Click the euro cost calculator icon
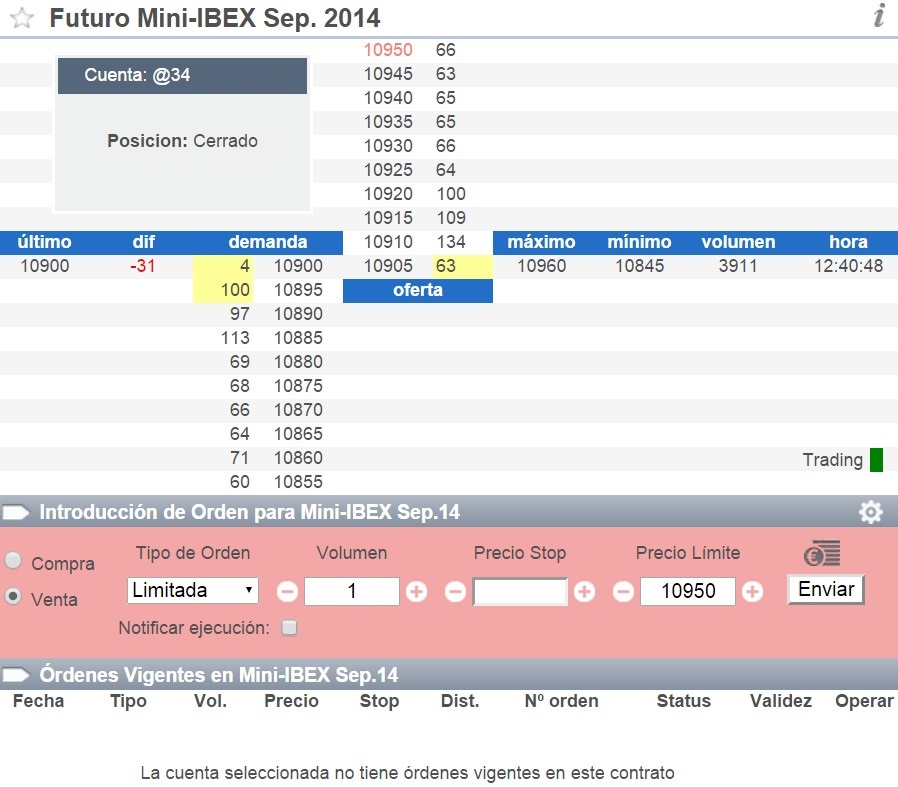The image size is (898, 787). 822,553
